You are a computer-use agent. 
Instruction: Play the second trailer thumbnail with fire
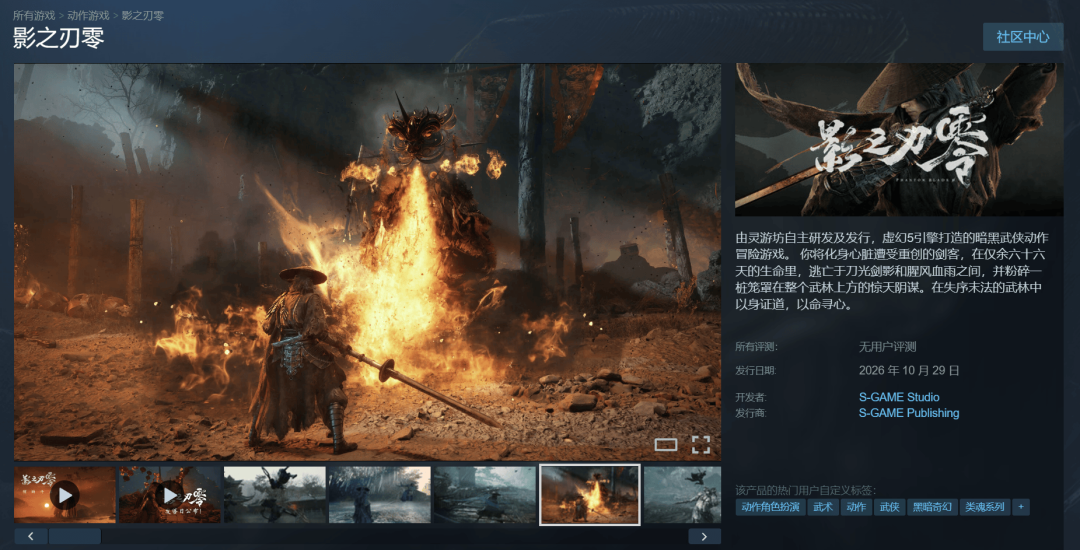click(170, 495)
